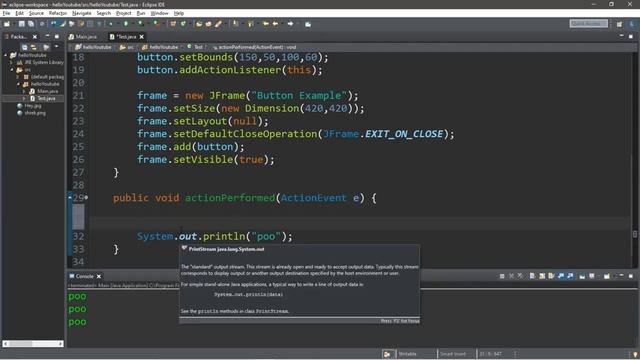Click the New Java Class icon

tap(183, 24)
